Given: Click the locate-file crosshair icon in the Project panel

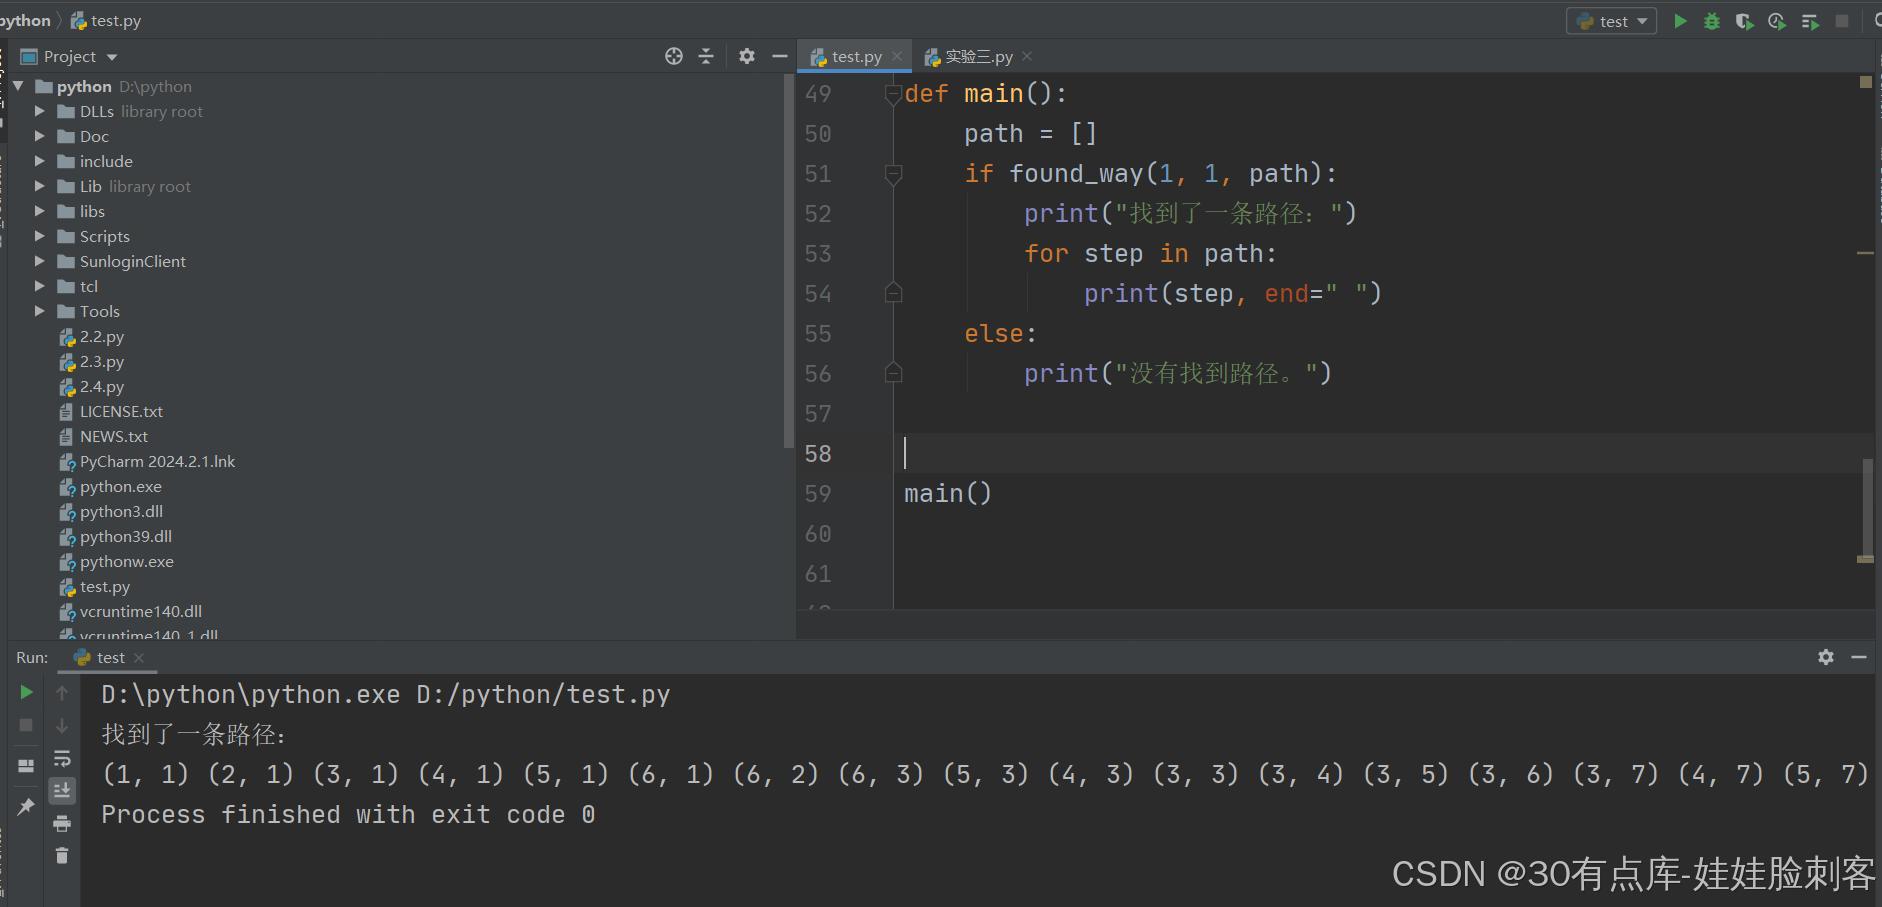Looking at the screenshot, I should click(x=674, y=56).
